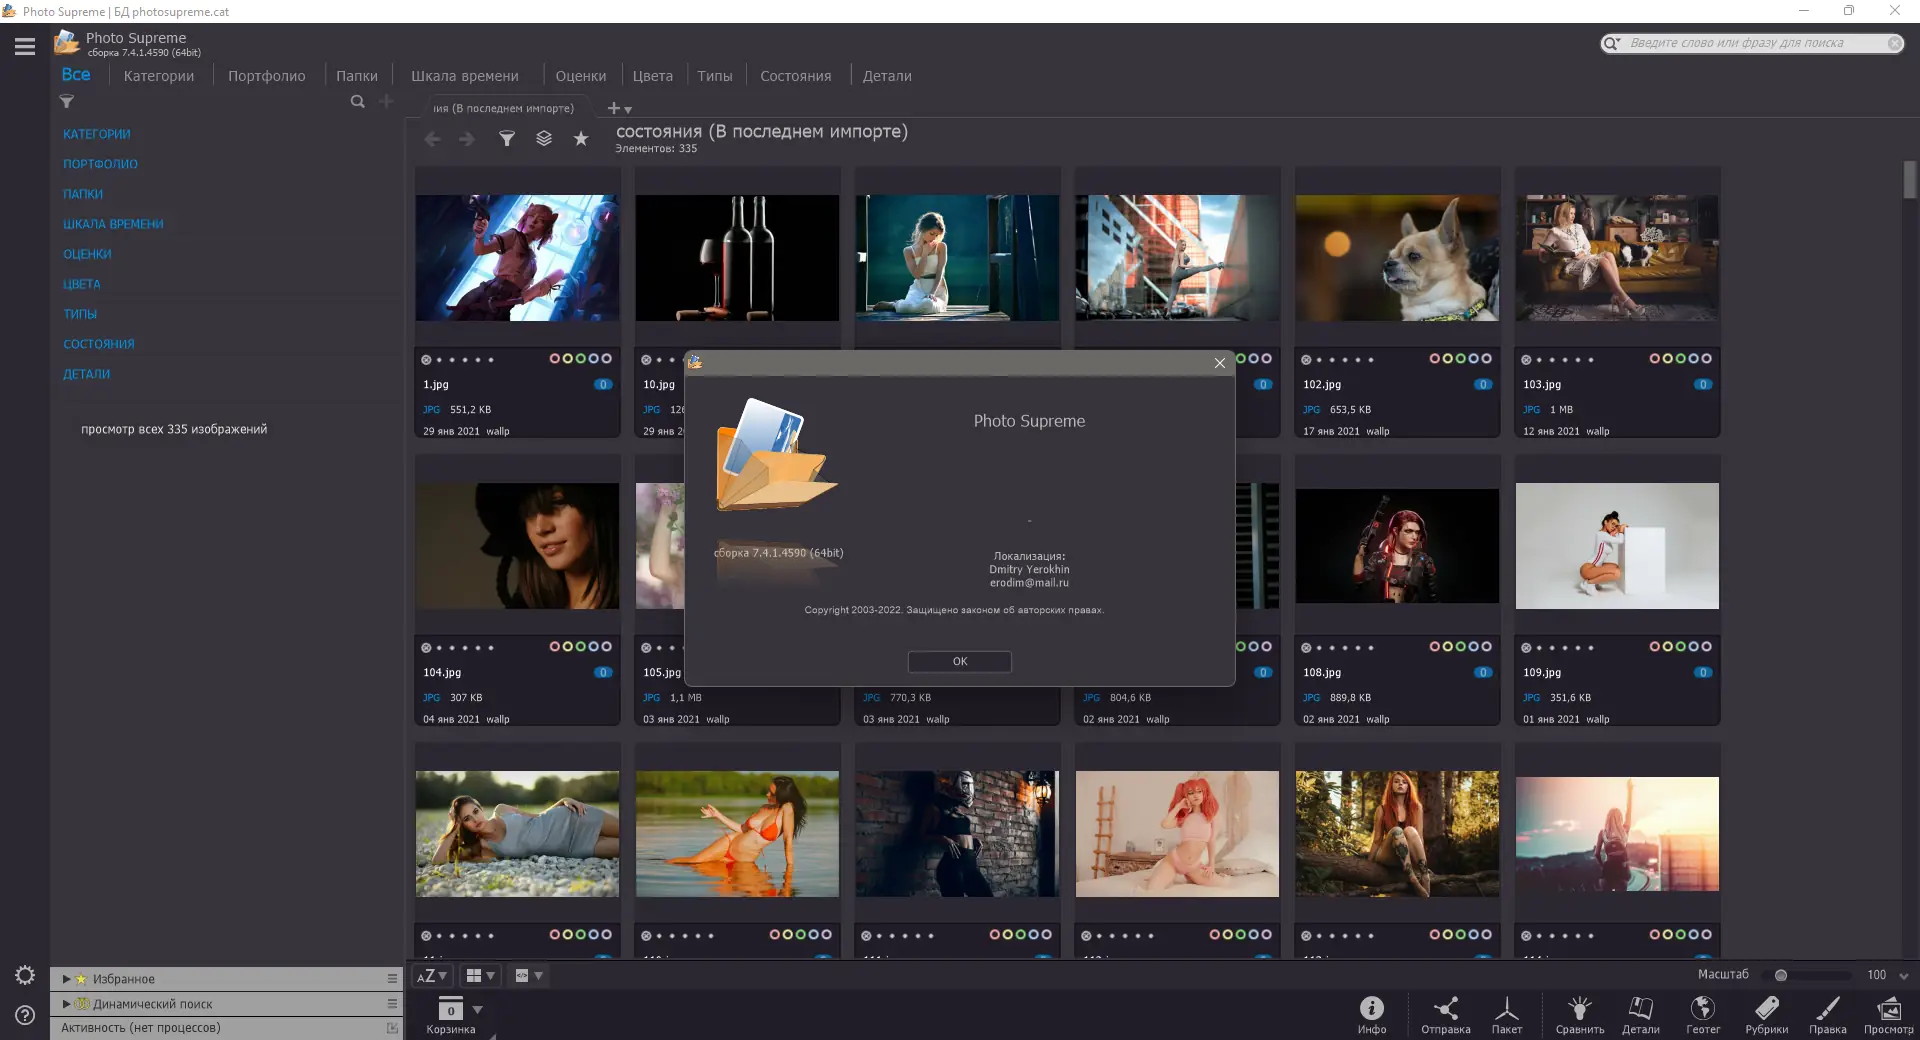Switch to the Цвета tab
The image size is (1920, 1040).
click(653, 76)
